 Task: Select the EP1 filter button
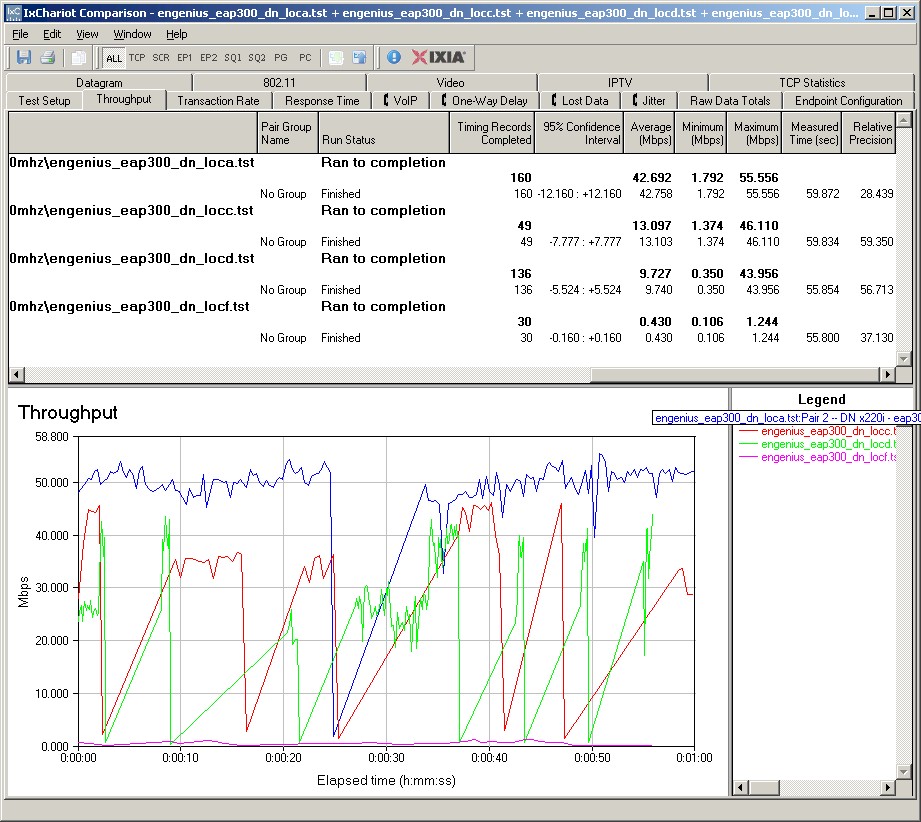184,58
